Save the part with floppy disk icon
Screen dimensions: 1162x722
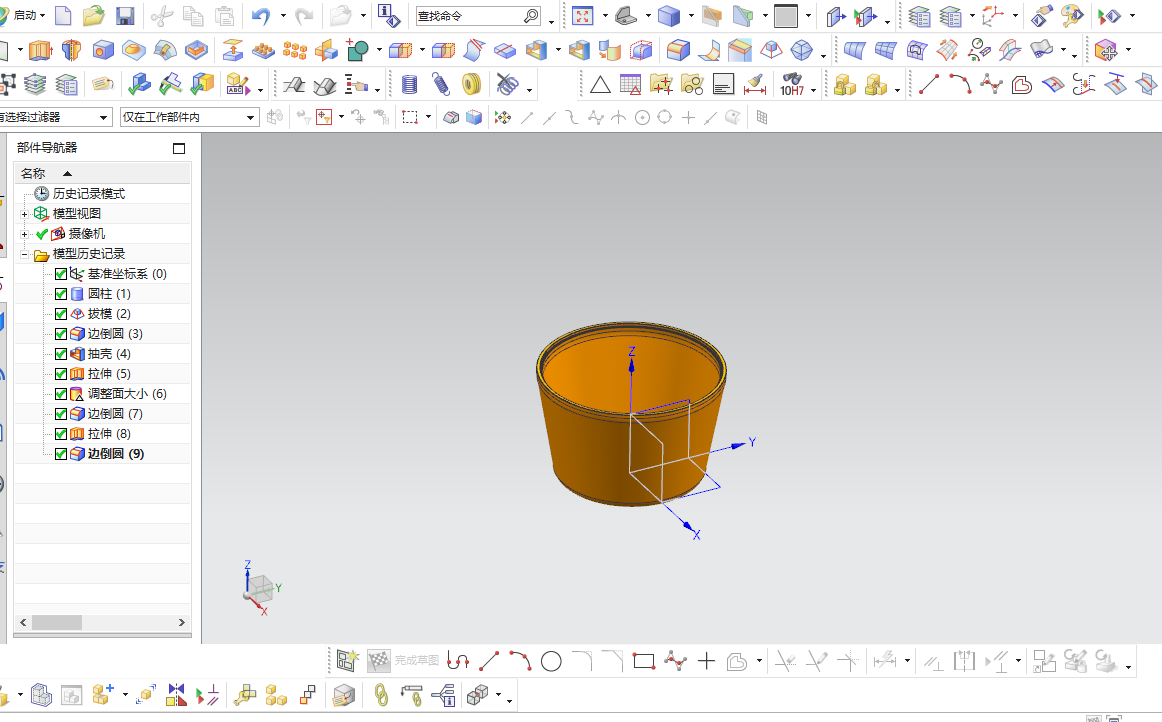point(124,15)
